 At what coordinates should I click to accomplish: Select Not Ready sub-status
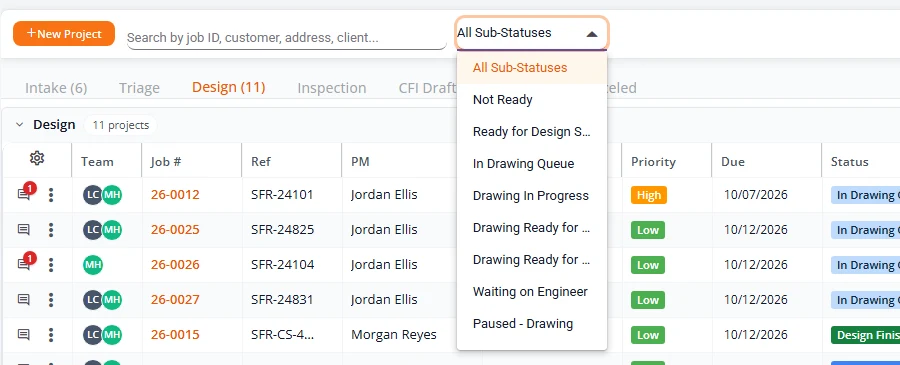(532, 100)
